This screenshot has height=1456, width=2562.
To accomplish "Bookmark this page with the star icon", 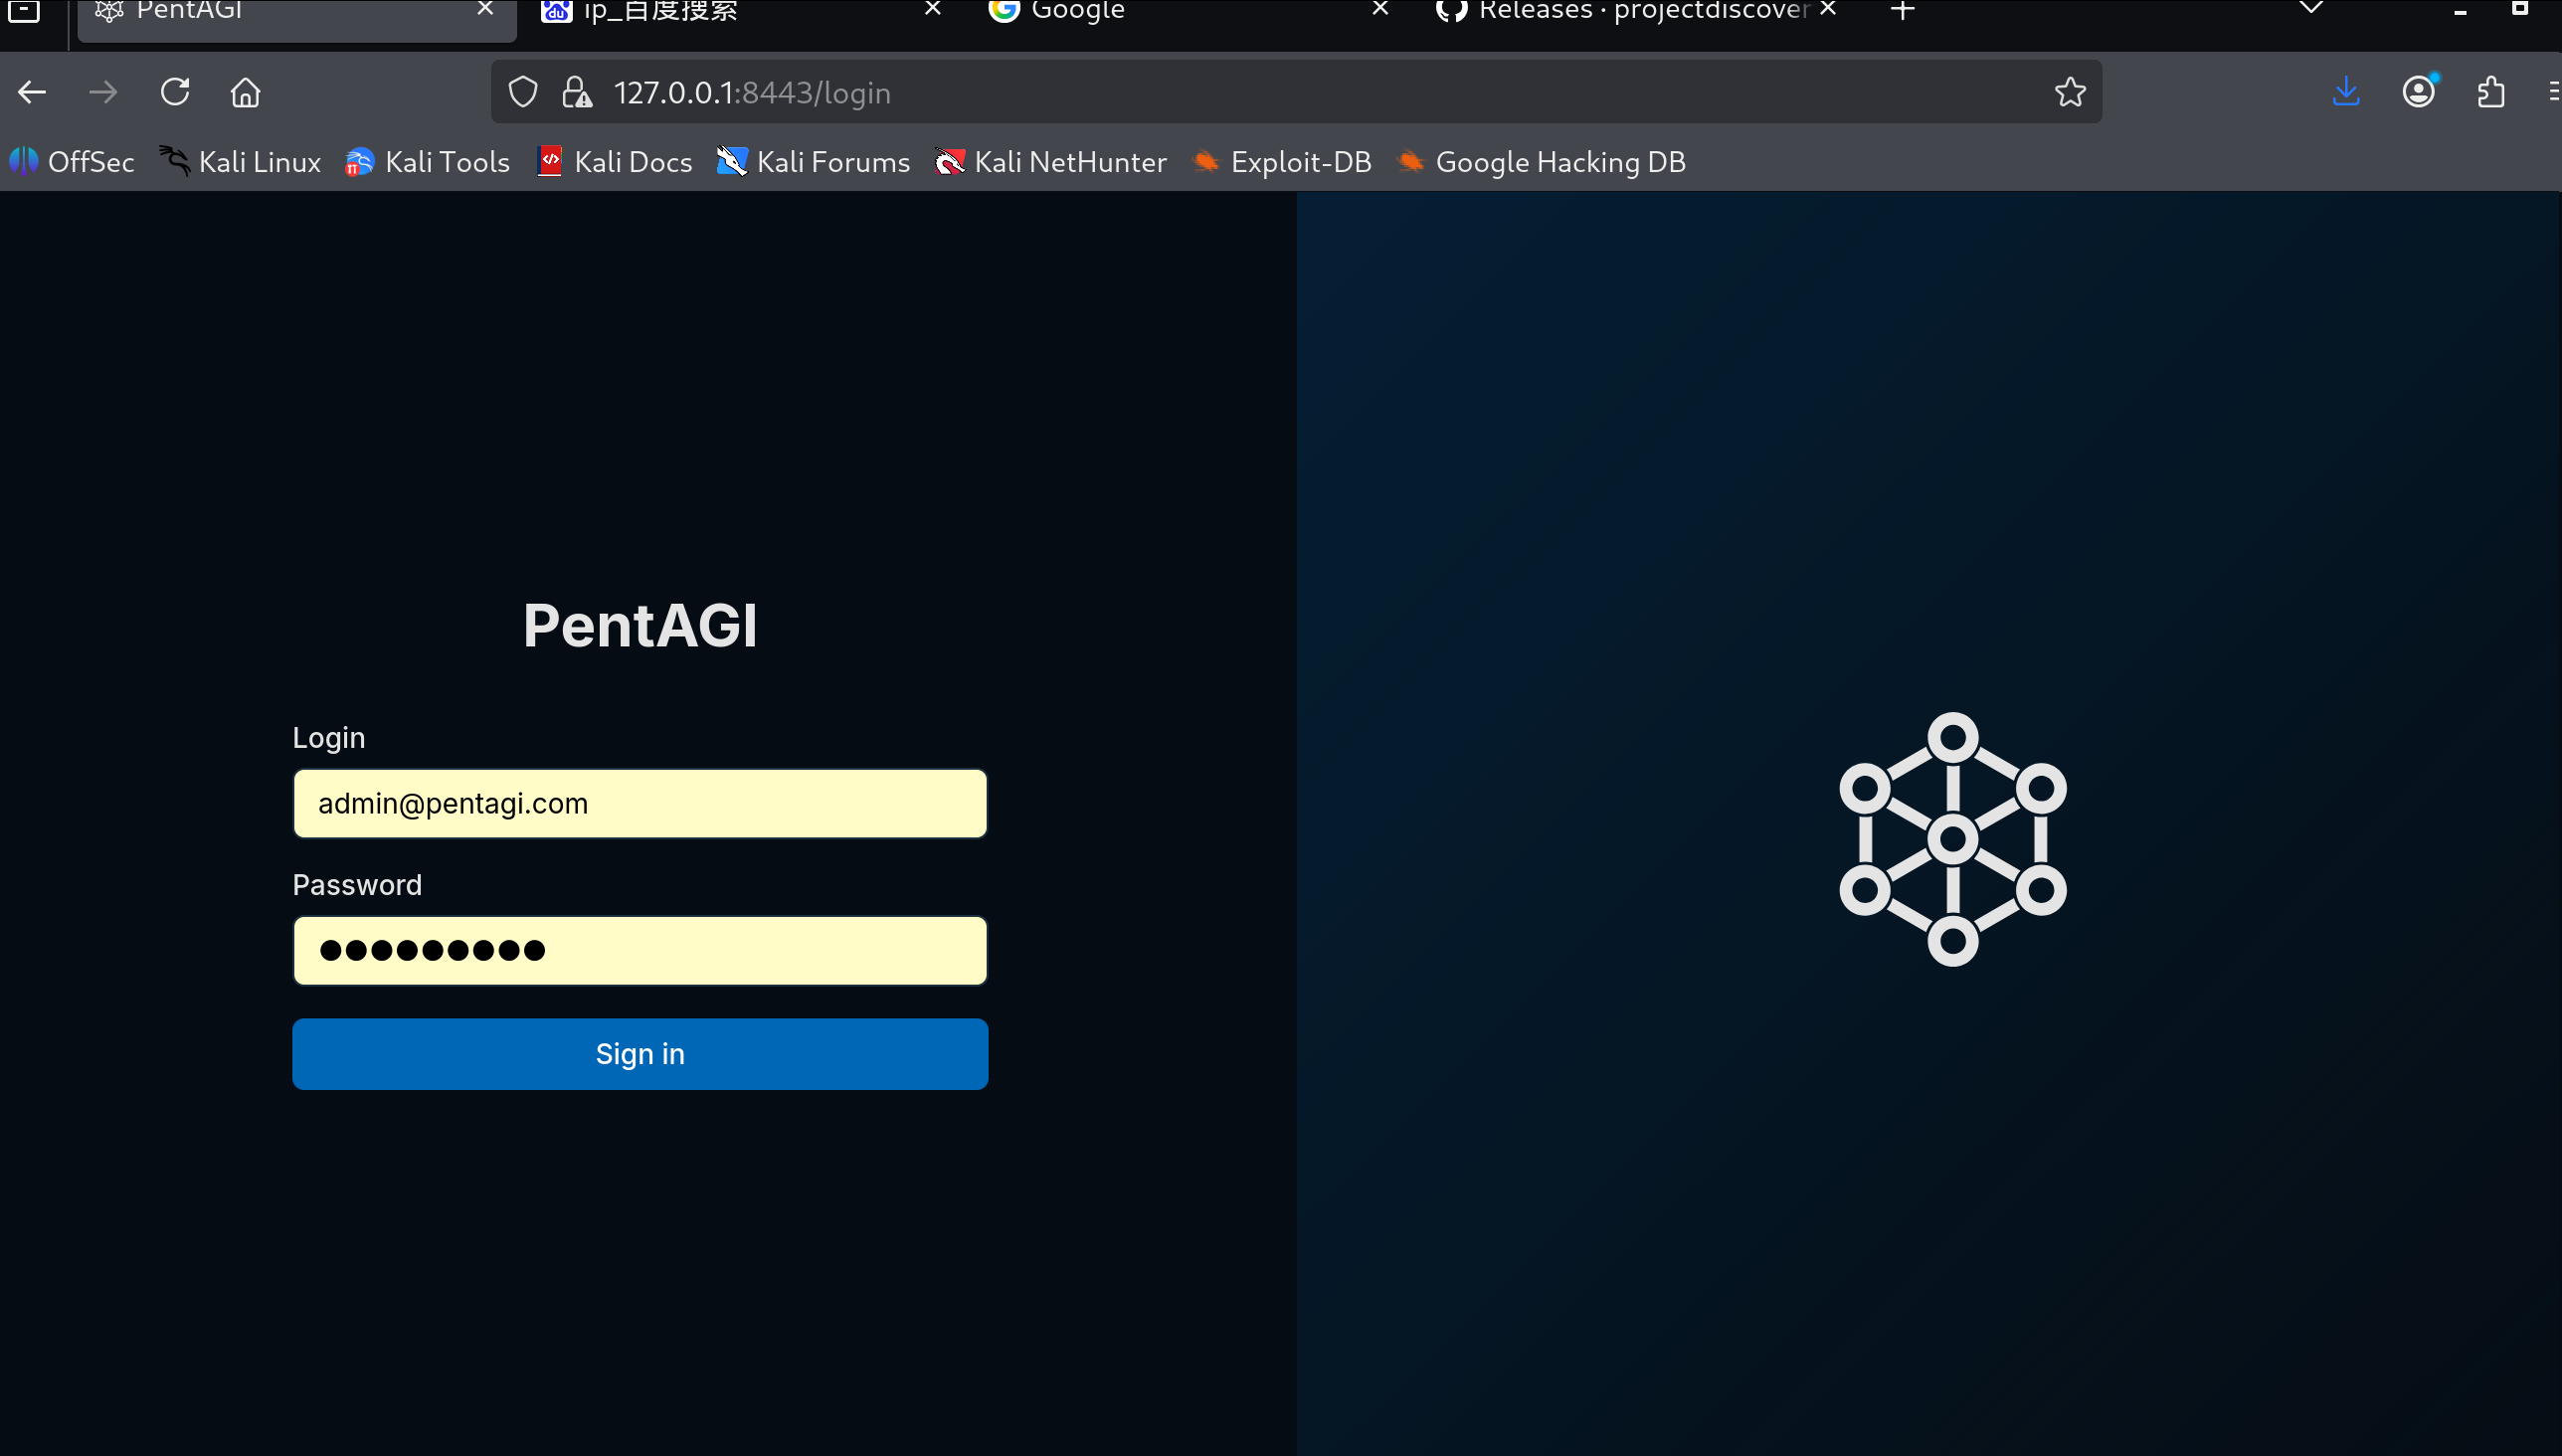I will point(2070,92).
